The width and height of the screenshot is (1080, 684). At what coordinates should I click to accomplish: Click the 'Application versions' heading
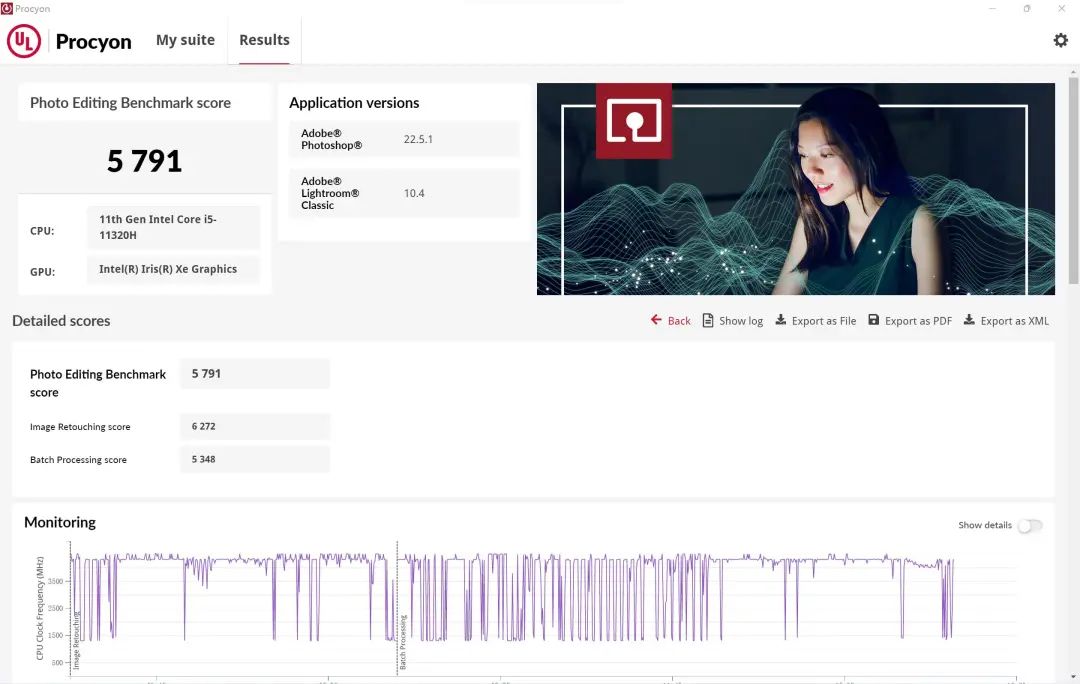point(354,103)
